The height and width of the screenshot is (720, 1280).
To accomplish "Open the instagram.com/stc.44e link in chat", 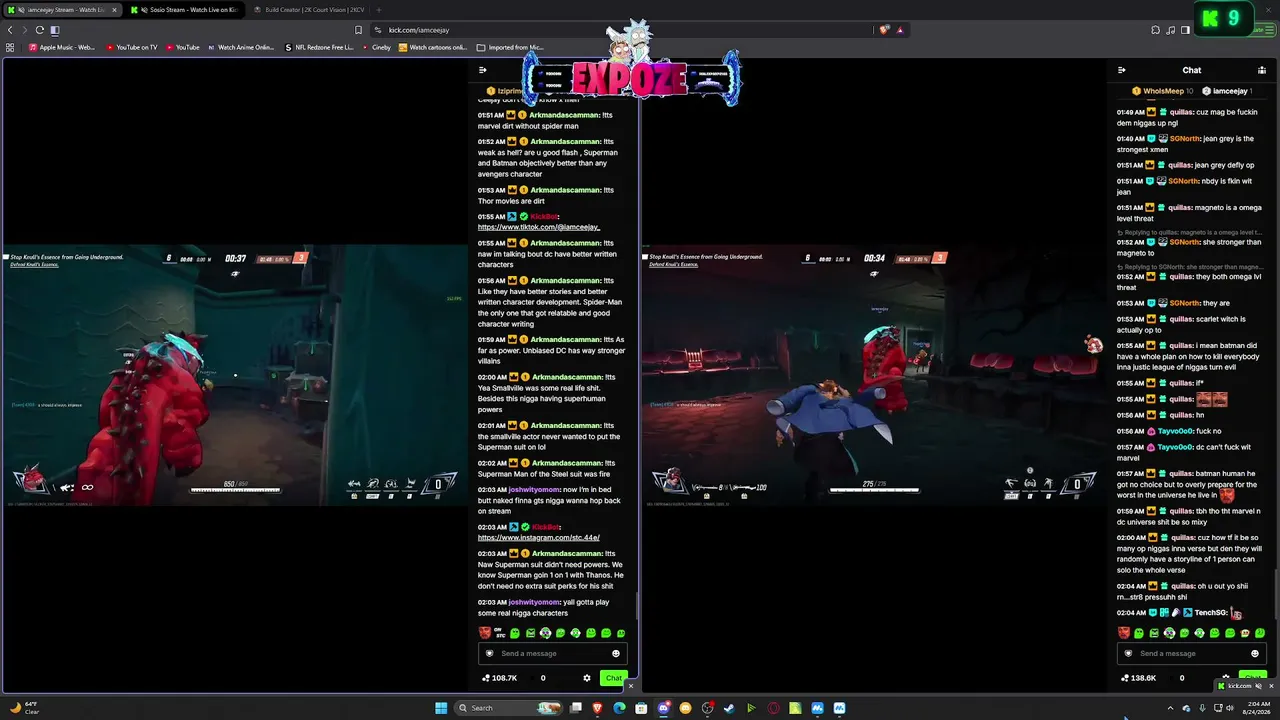I will coord(538,538).
